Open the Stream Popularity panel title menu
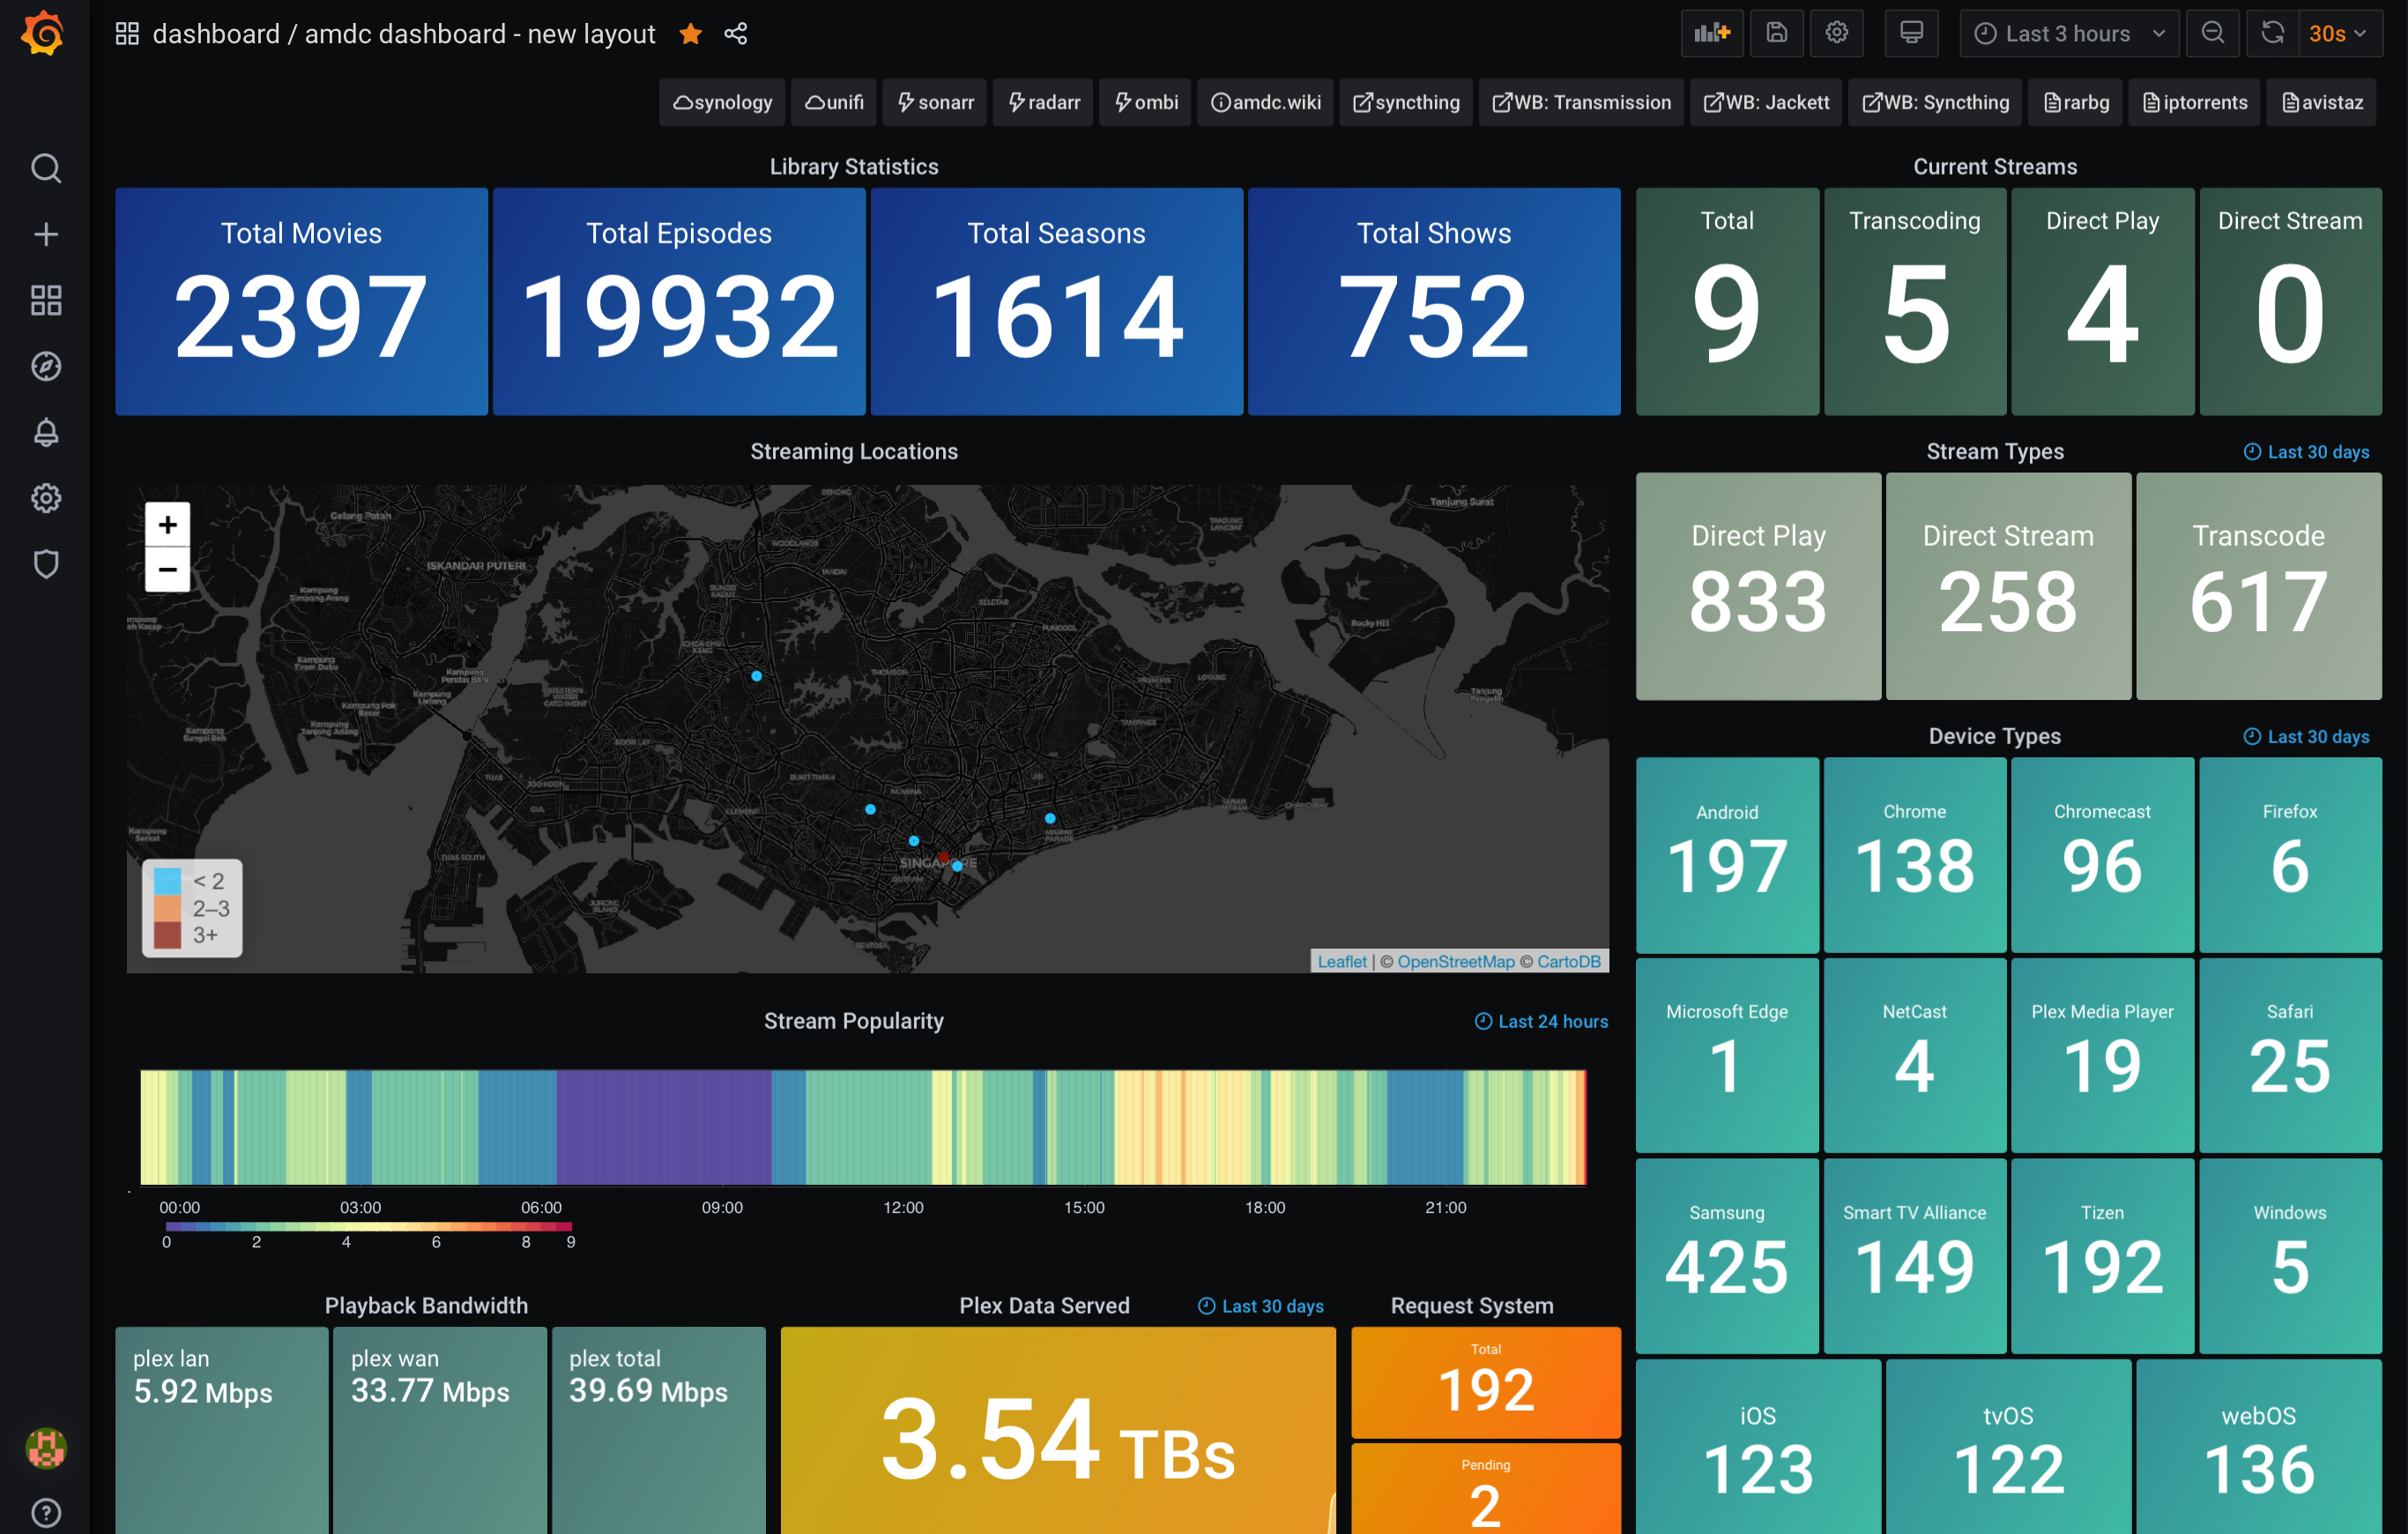This screenshot has height=1534, width=2408. [854, 1021]
